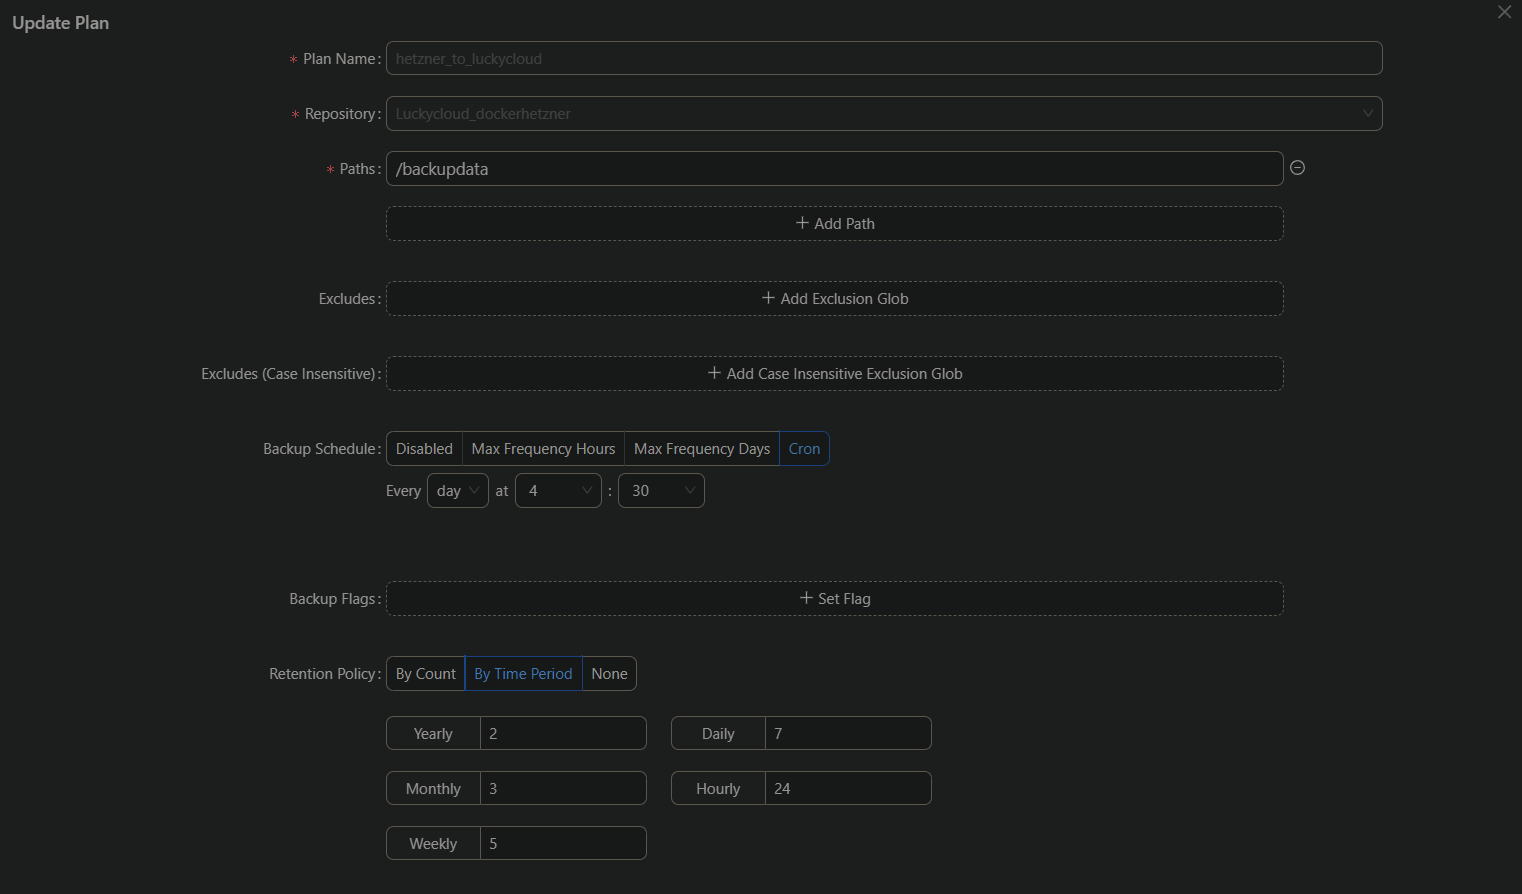
Task: Select Disabled backup schedule option
Action: click(x=424, y=449)
